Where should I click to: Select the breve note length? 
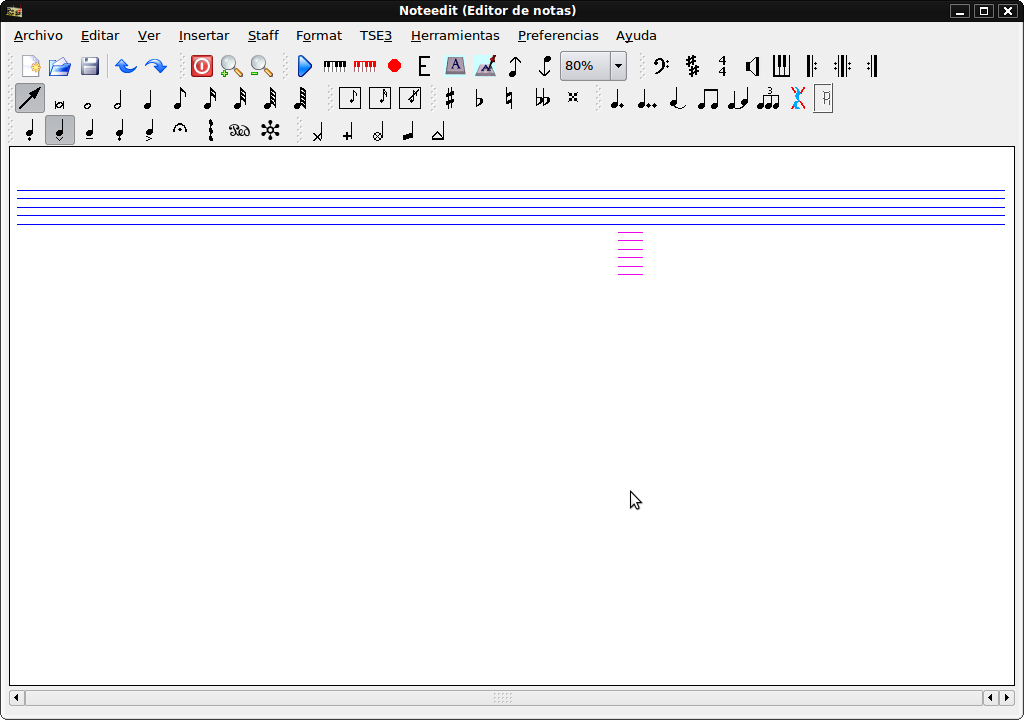coord(59,104)
